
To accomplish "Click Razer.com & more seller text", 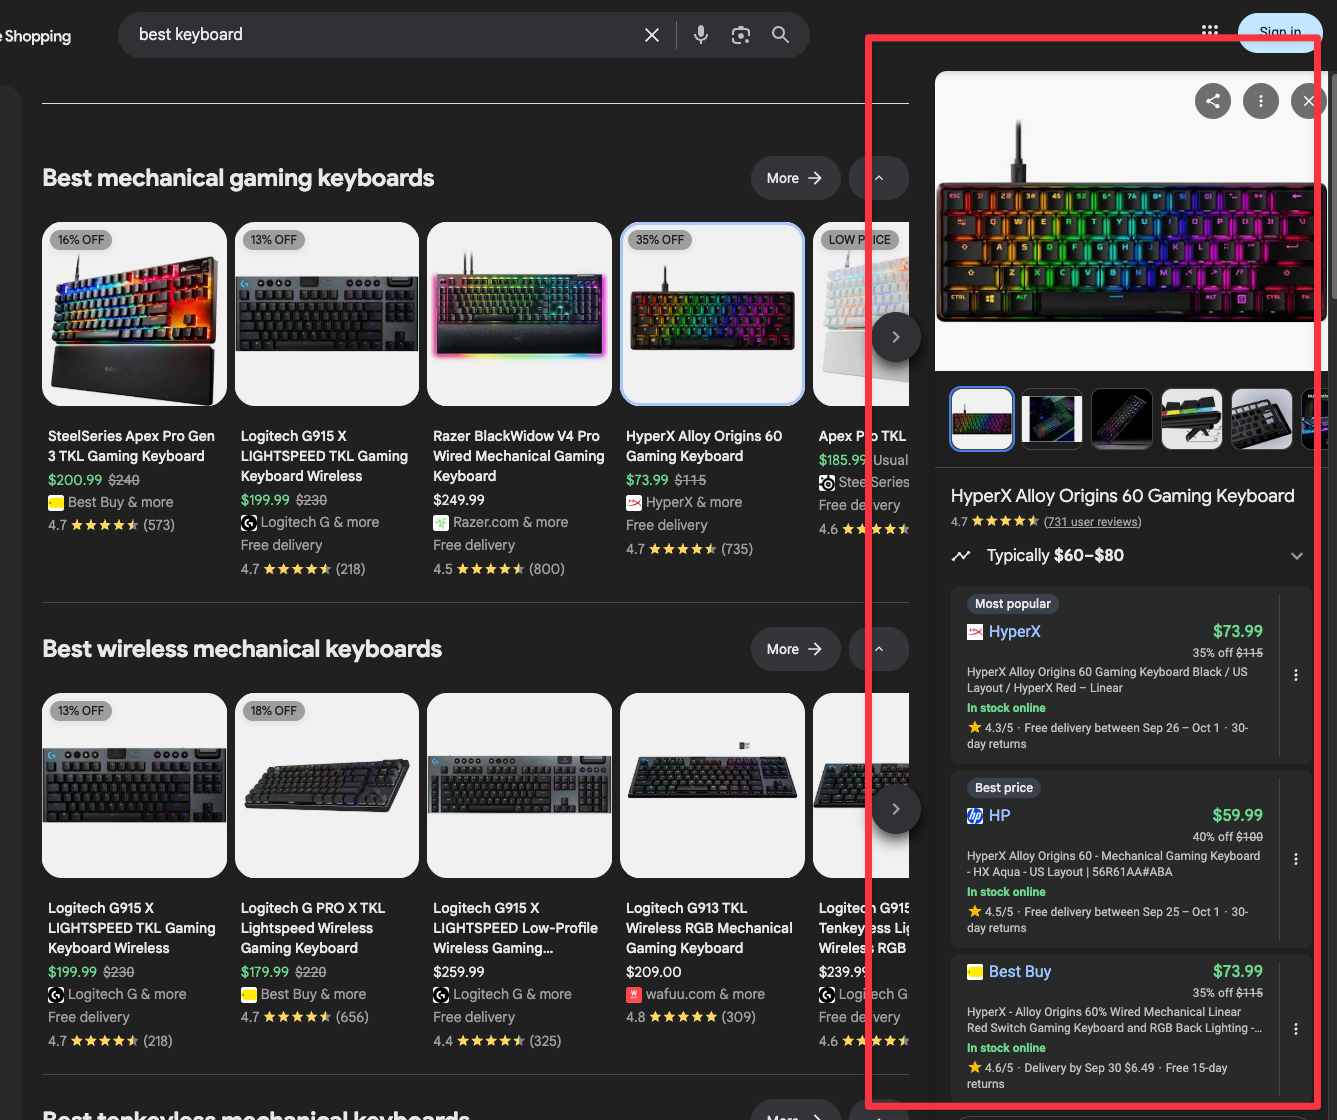I will [x=510, y=522].
